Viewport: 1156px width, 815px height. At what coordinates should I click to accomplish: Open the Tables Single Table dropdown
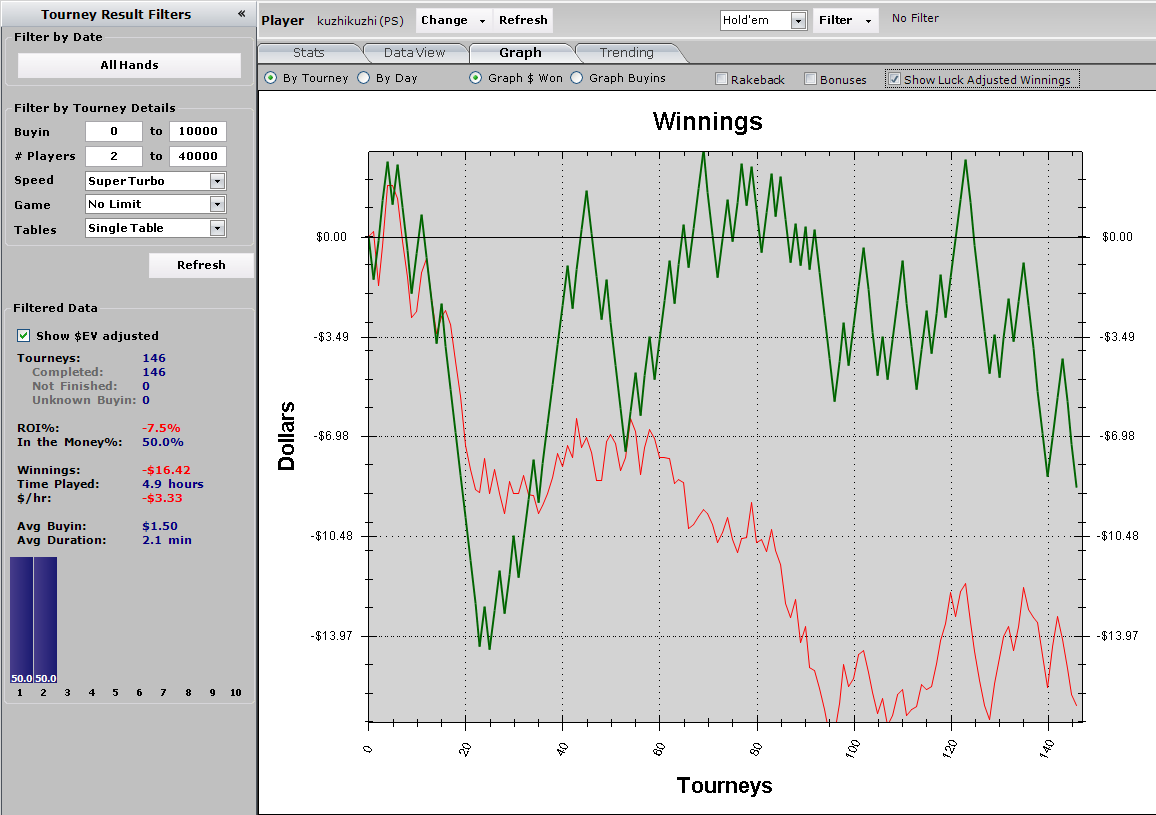(217, 228)
